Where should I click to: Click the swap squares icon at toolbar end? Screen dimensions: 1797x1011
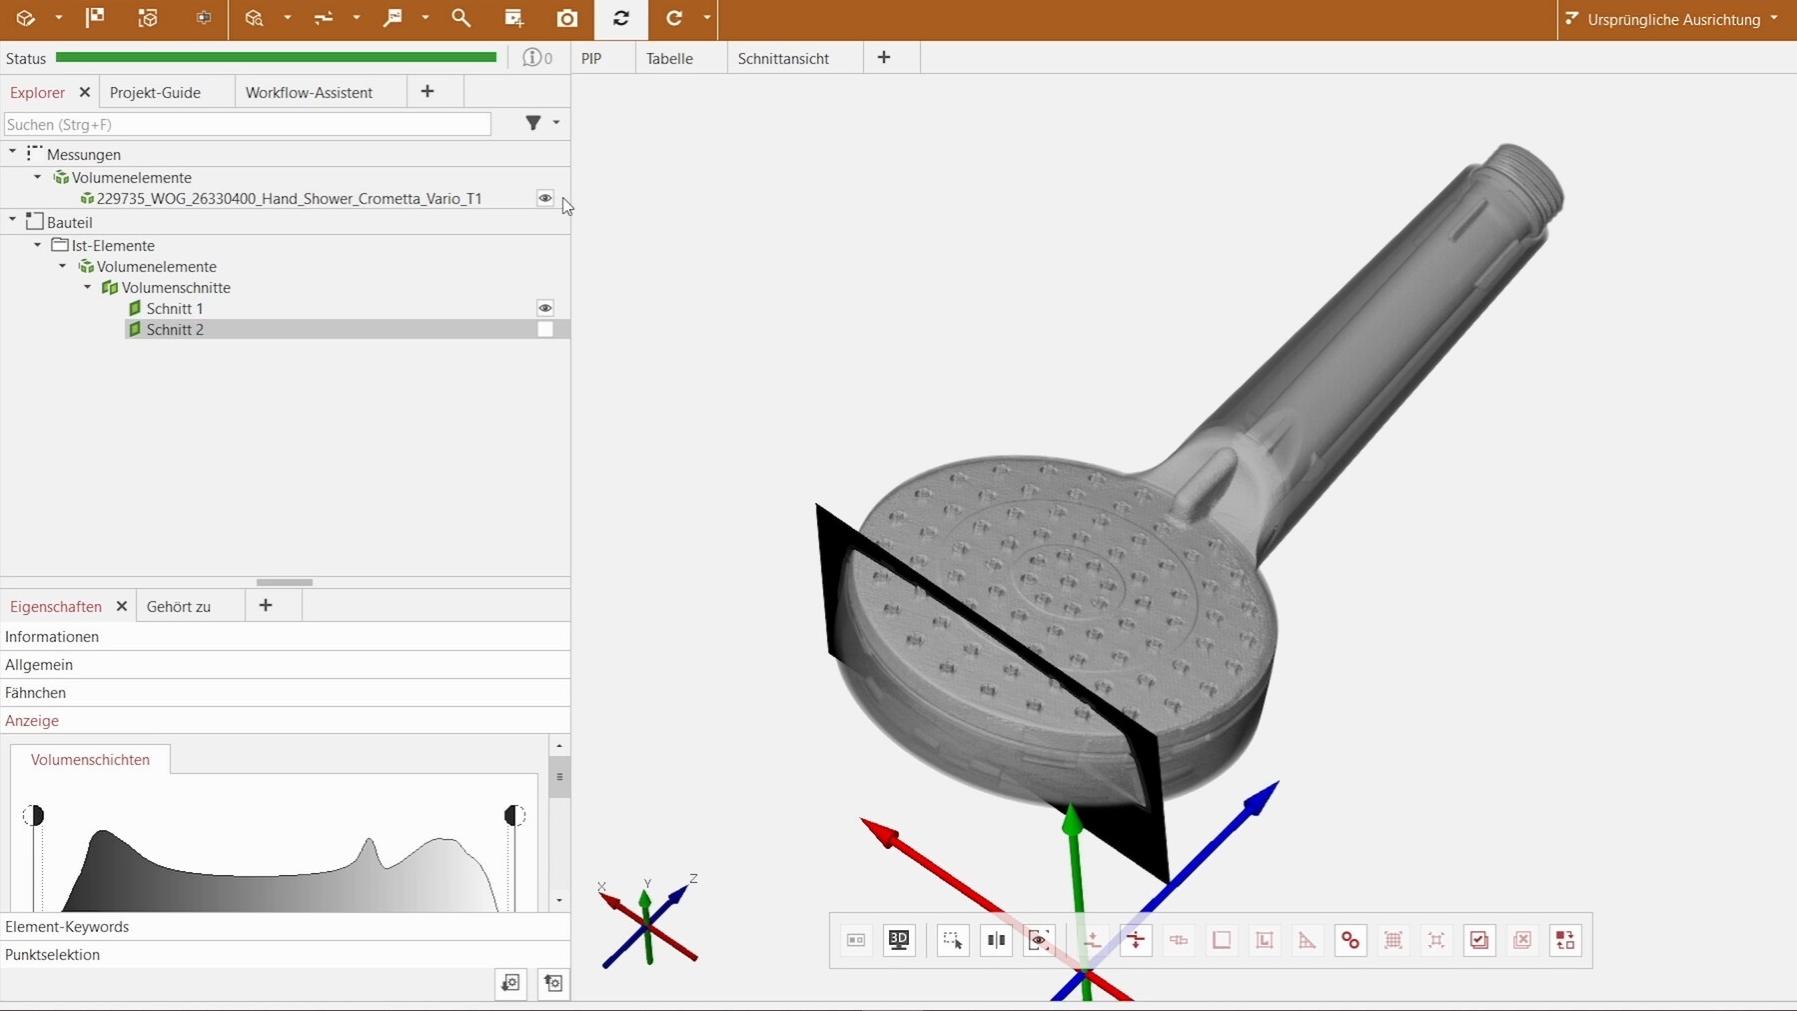[1565, 940]
